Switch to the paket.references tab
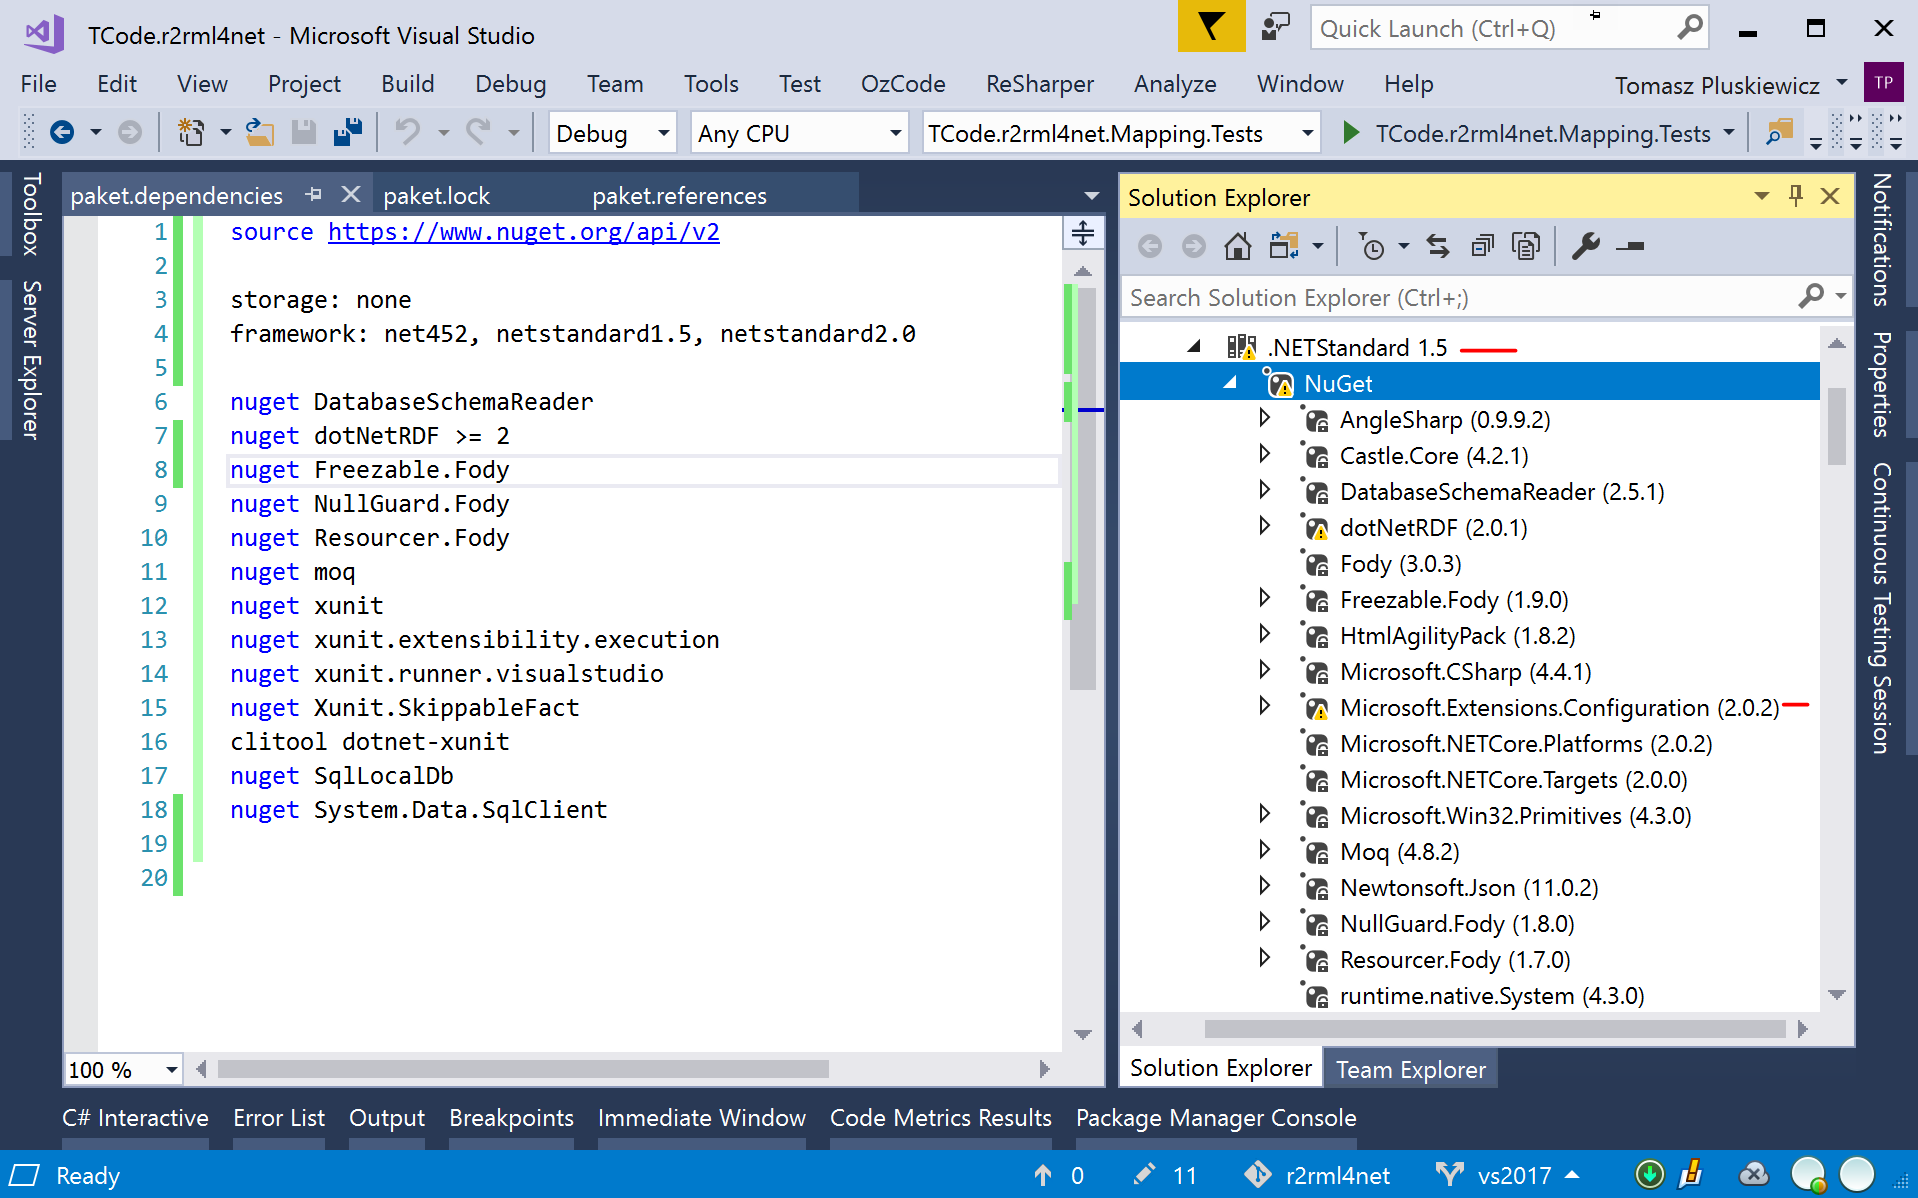1918x1198 pixels. click(x=680, y=195)
